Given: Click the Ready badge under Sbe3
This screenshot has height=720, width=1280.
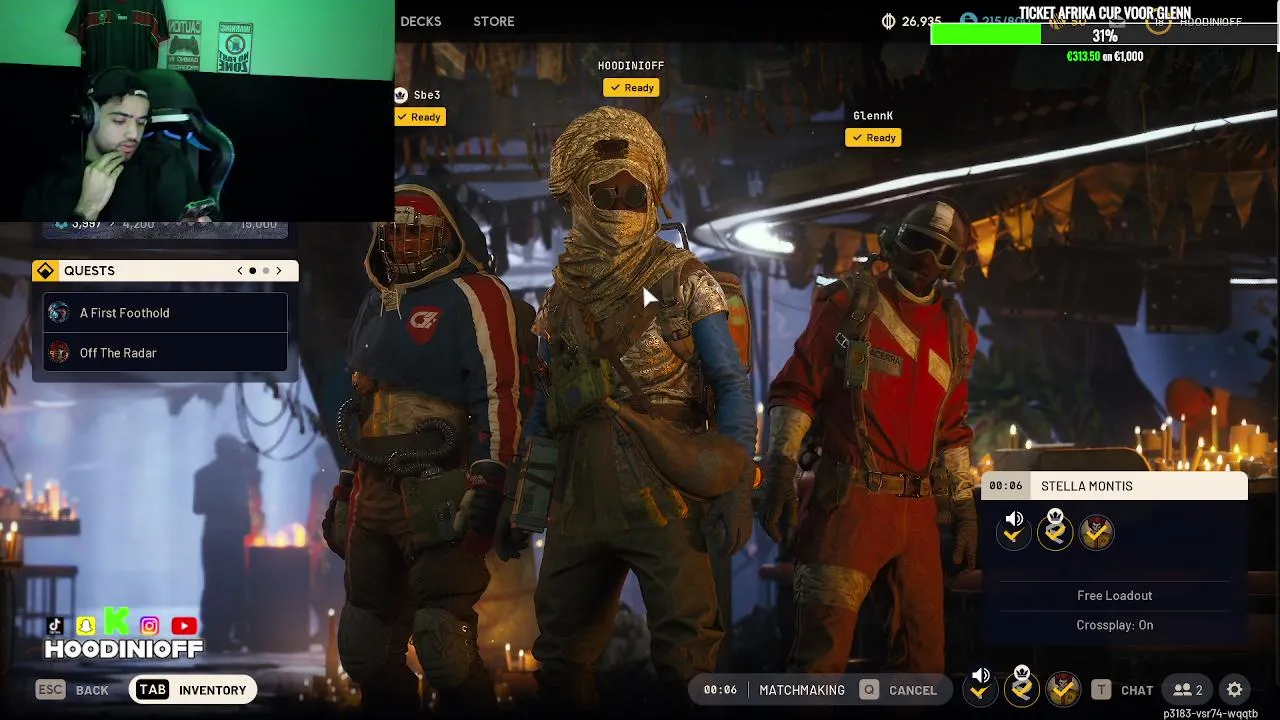Looking at the screenshot, I should coord(419,117).
